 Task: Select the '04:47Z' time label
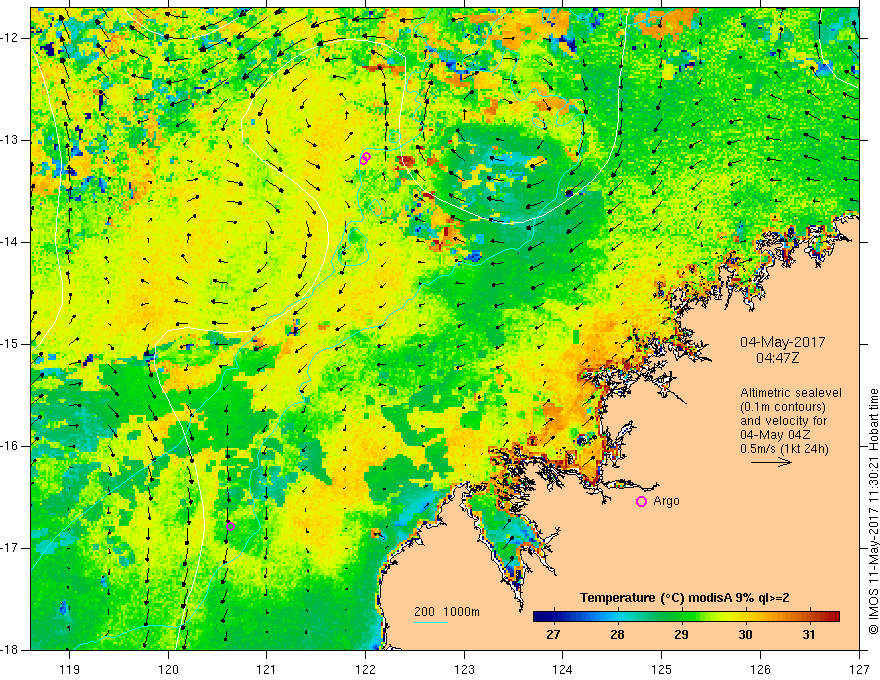pos(777,357)
